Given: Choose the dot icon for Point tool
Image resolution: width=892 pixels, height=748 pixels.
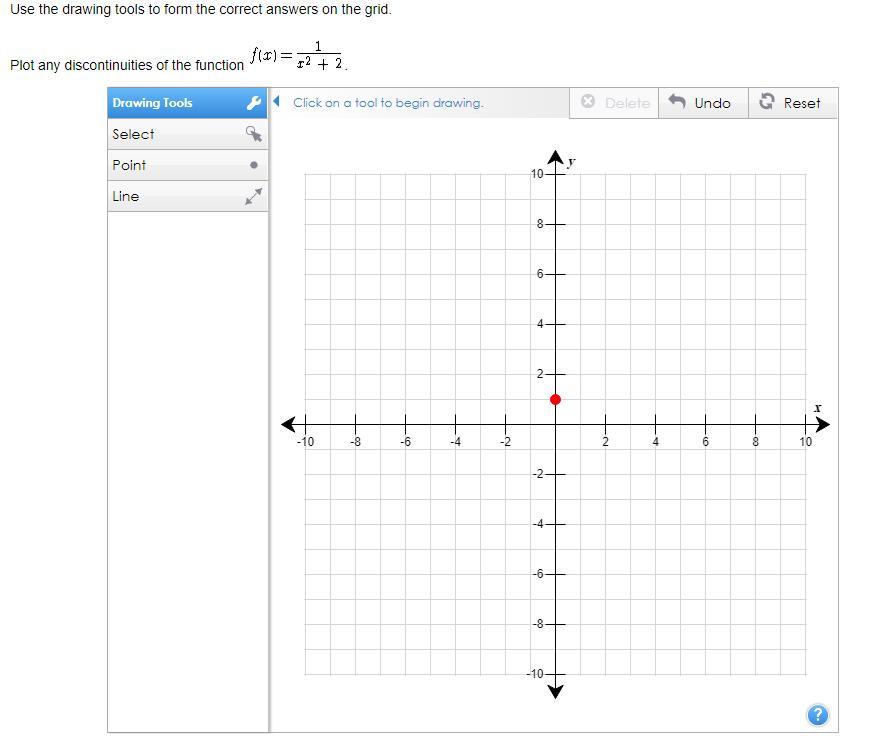Looking at the screenshot, I should point(254,165).
